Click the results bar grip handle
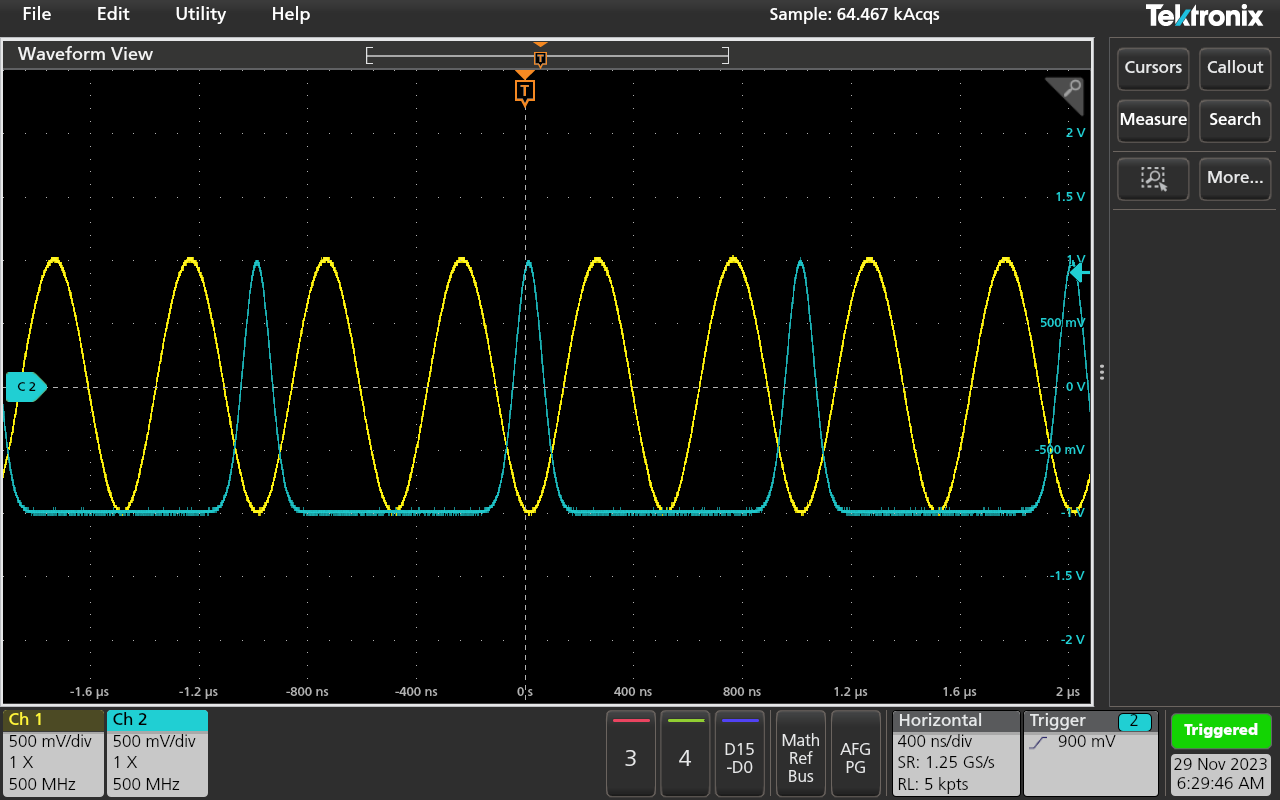 click(x=1102, y=372)
